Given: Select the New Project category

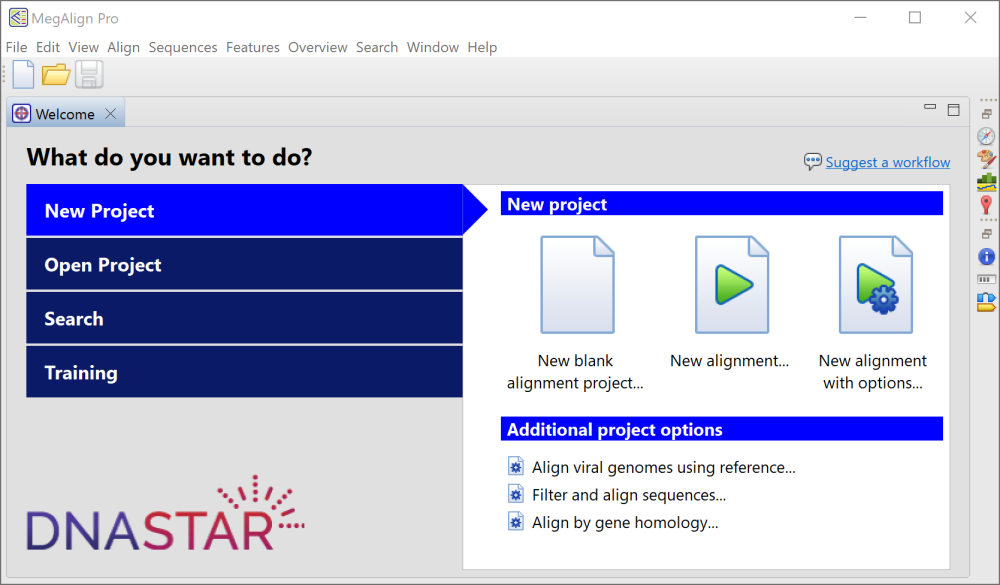Looking at the screenshot, I should coord(244,211).
